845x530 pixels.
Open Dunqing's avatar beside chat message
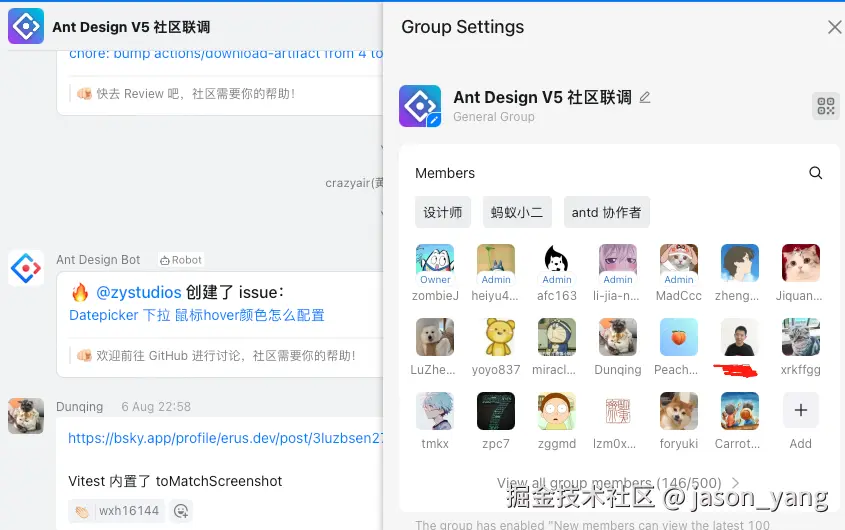tap(26, 416)
